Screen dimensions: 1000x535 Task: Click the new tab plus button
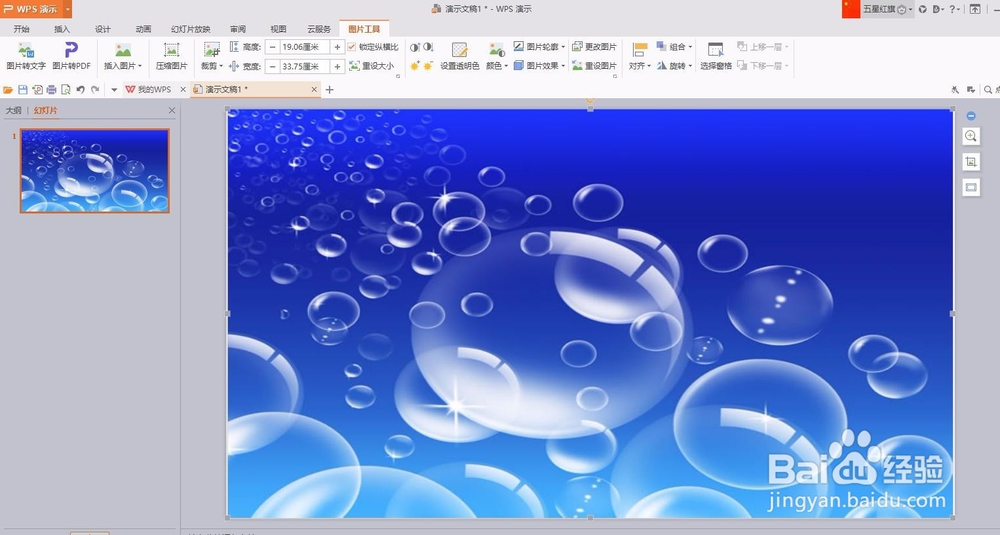(x=329, y=90)
